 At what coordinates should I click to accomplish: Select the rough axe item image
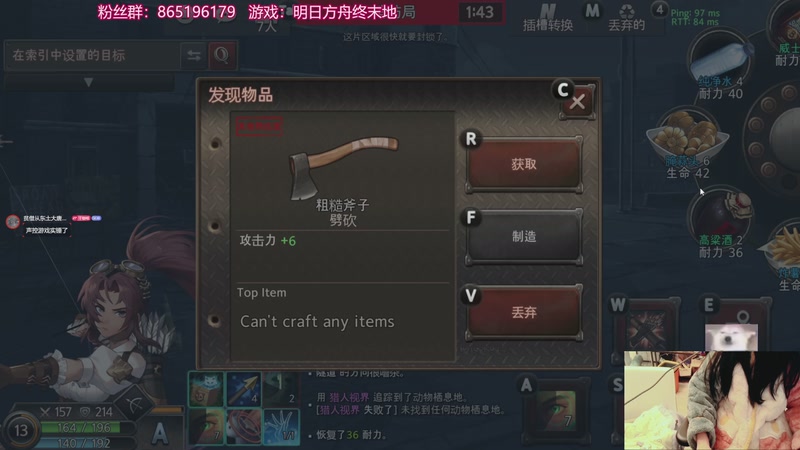click(x=343, y=167)
